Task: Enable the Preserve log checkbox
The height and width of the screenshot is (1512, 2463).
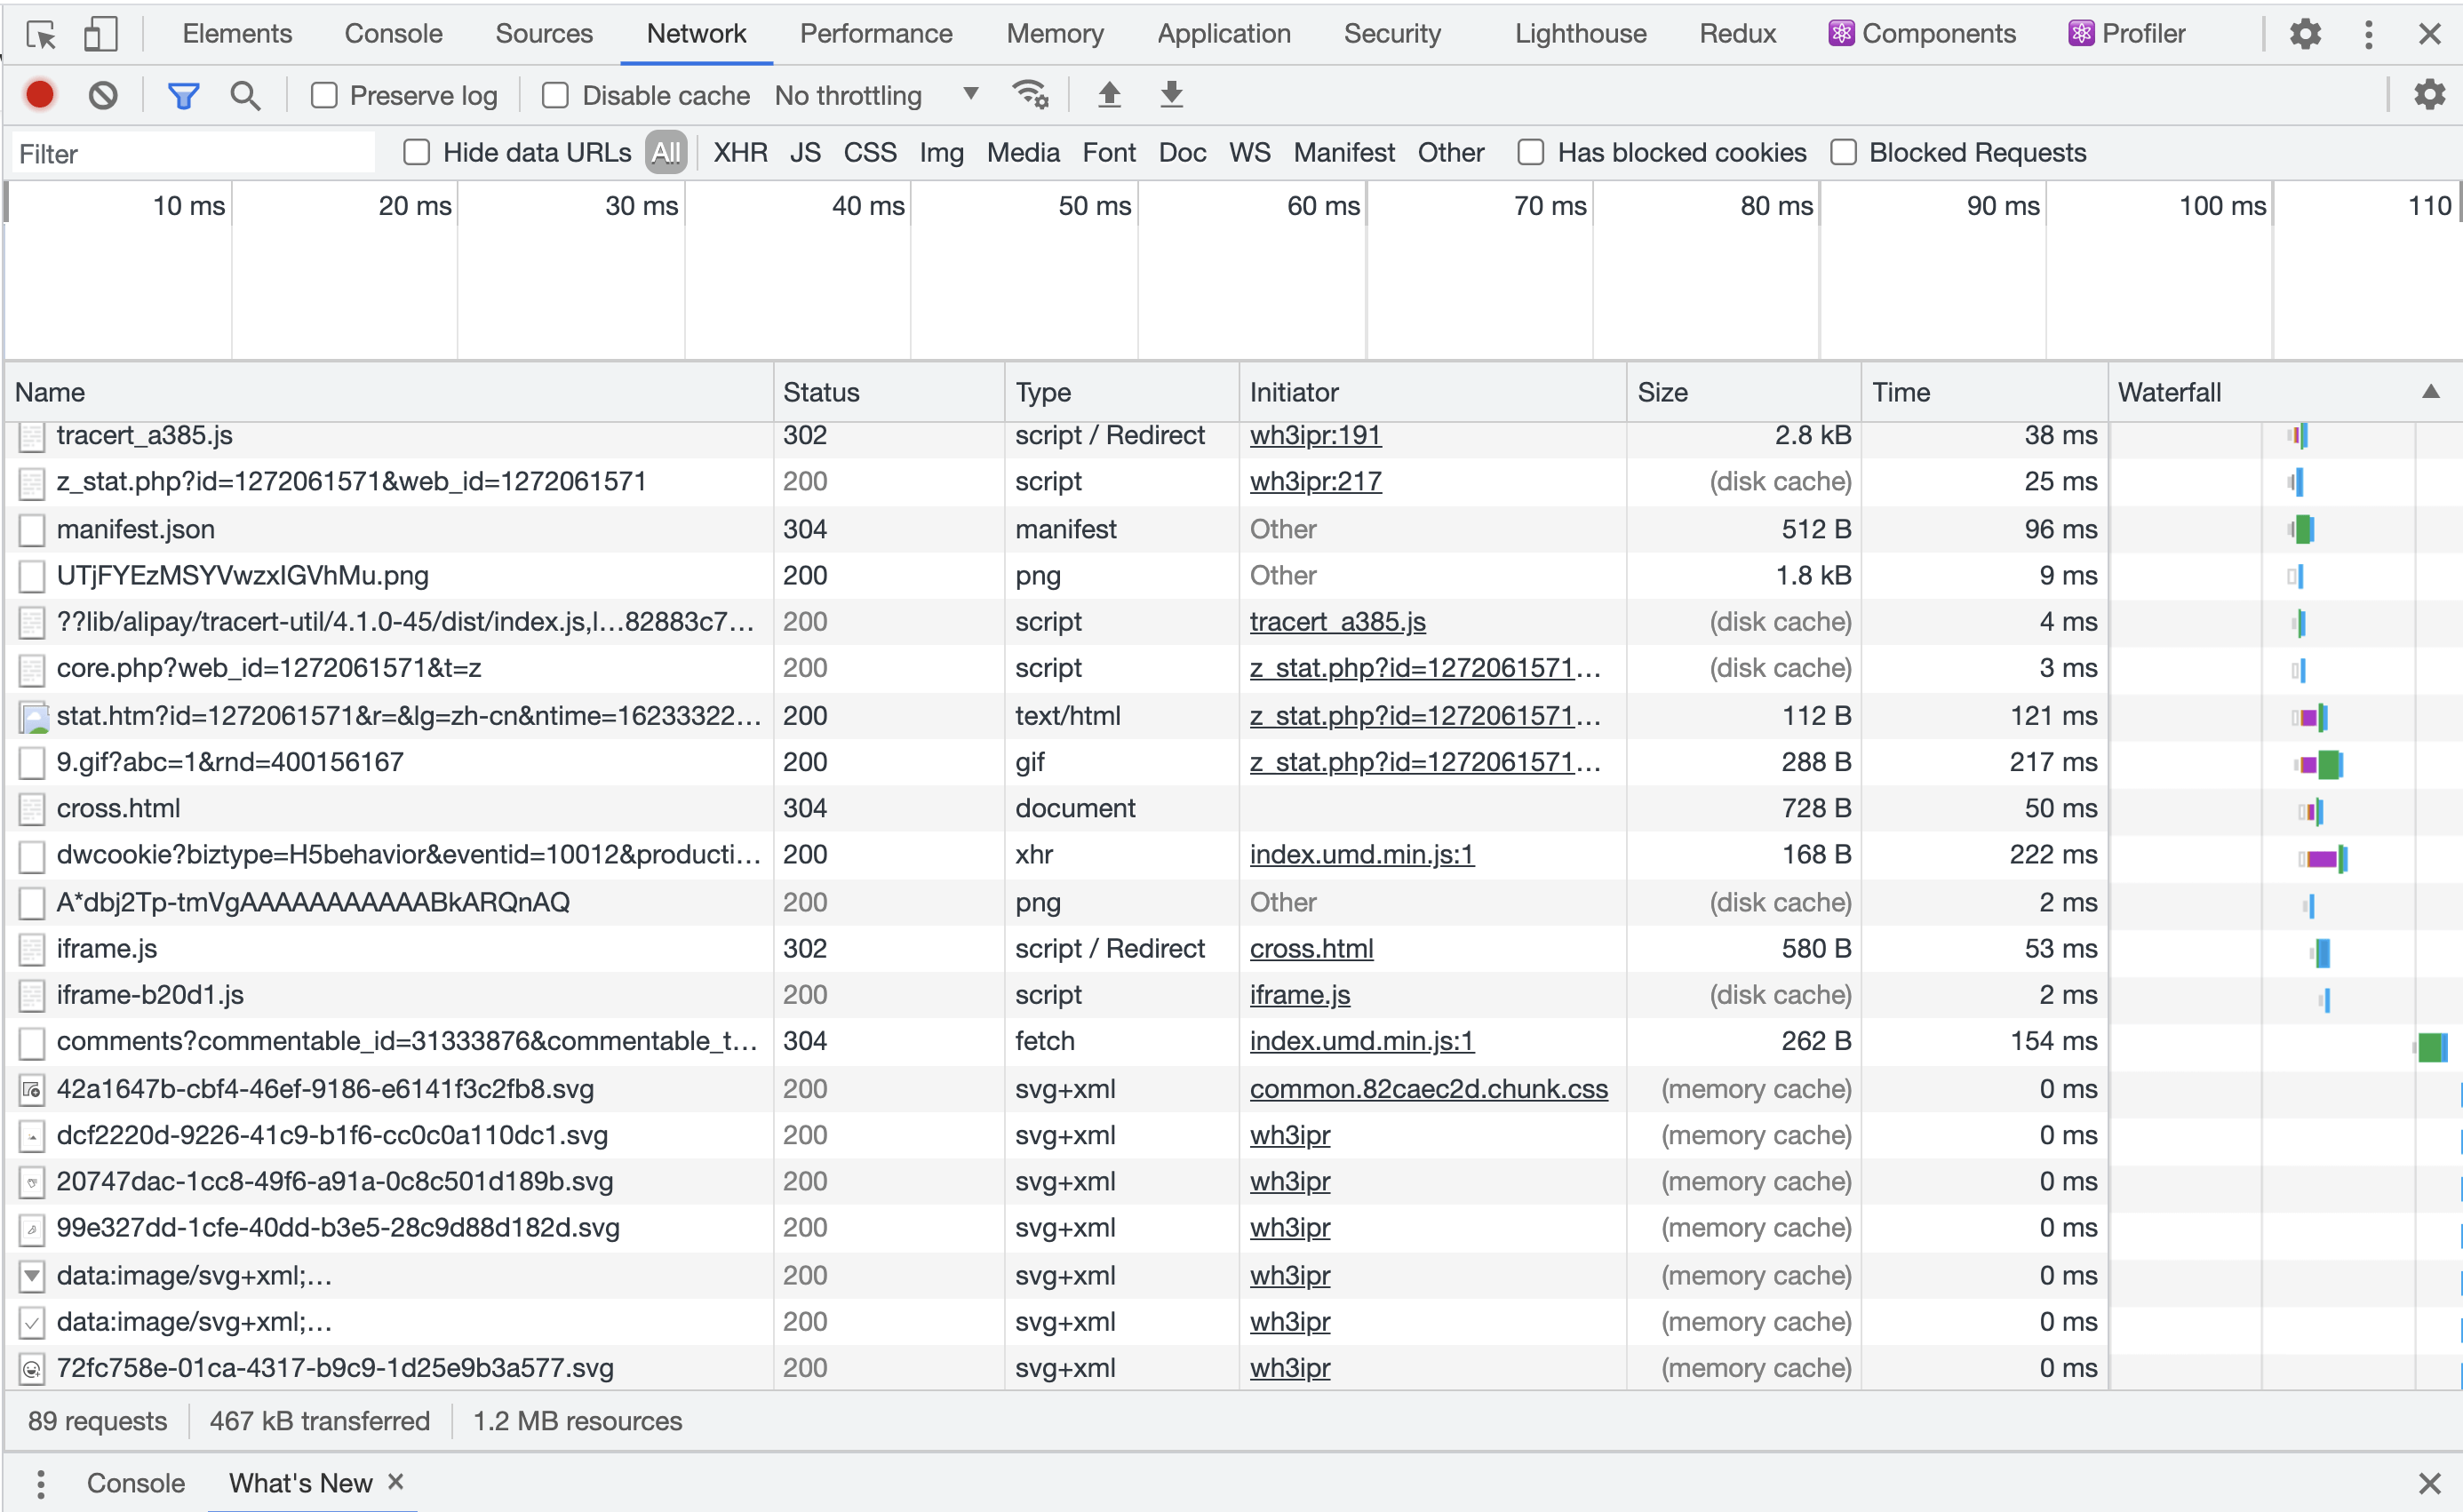Action: 324,95
